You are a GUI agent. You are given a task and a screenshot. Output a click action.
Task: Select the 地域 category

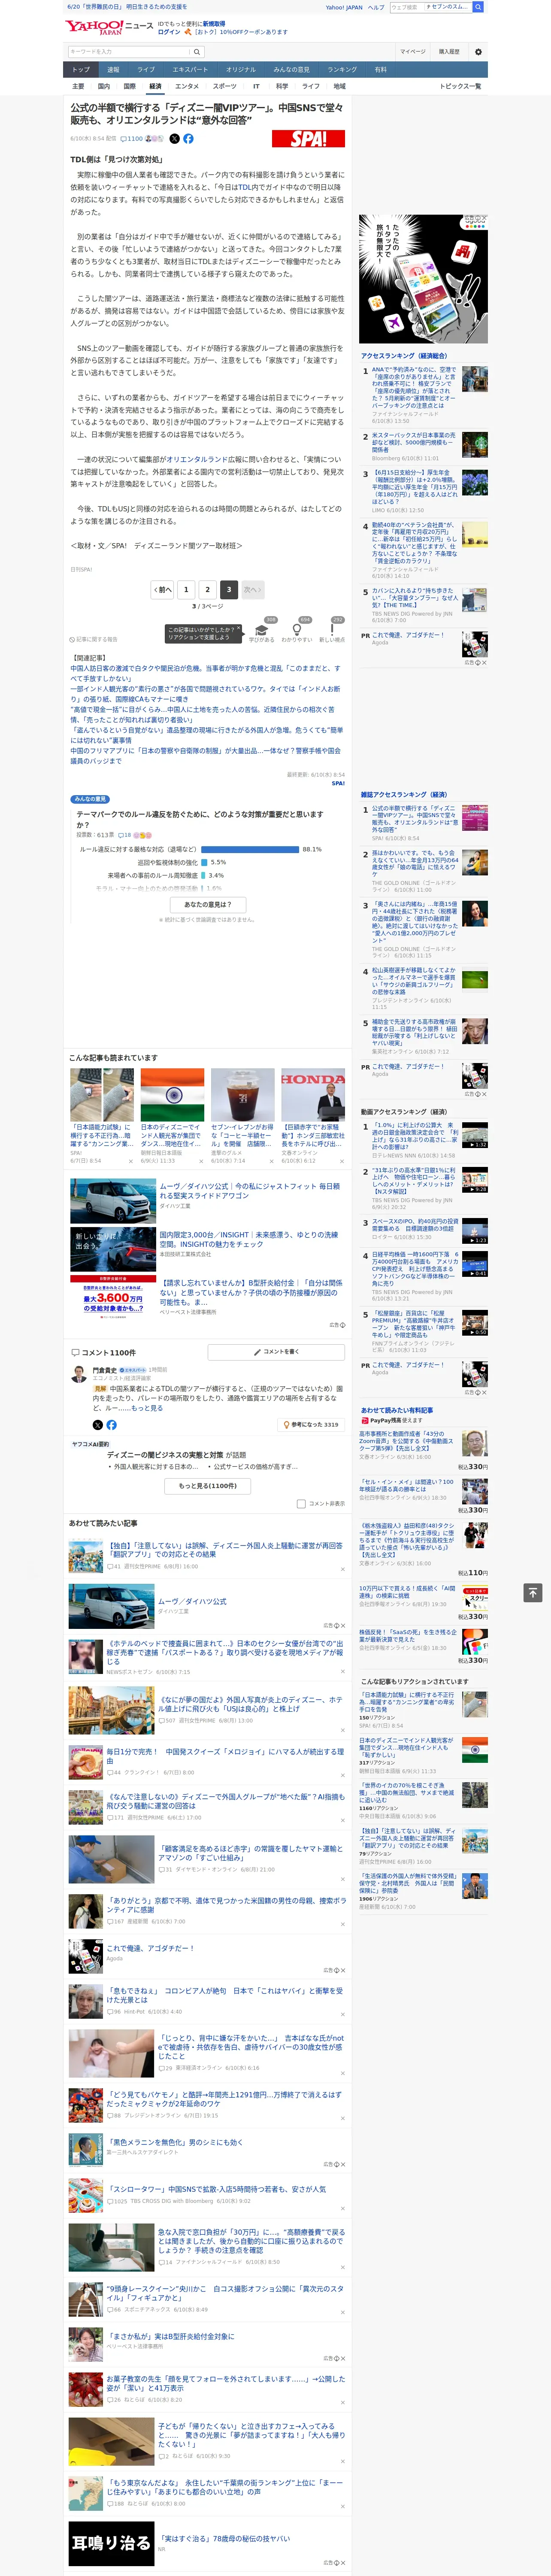coord(340,86)
